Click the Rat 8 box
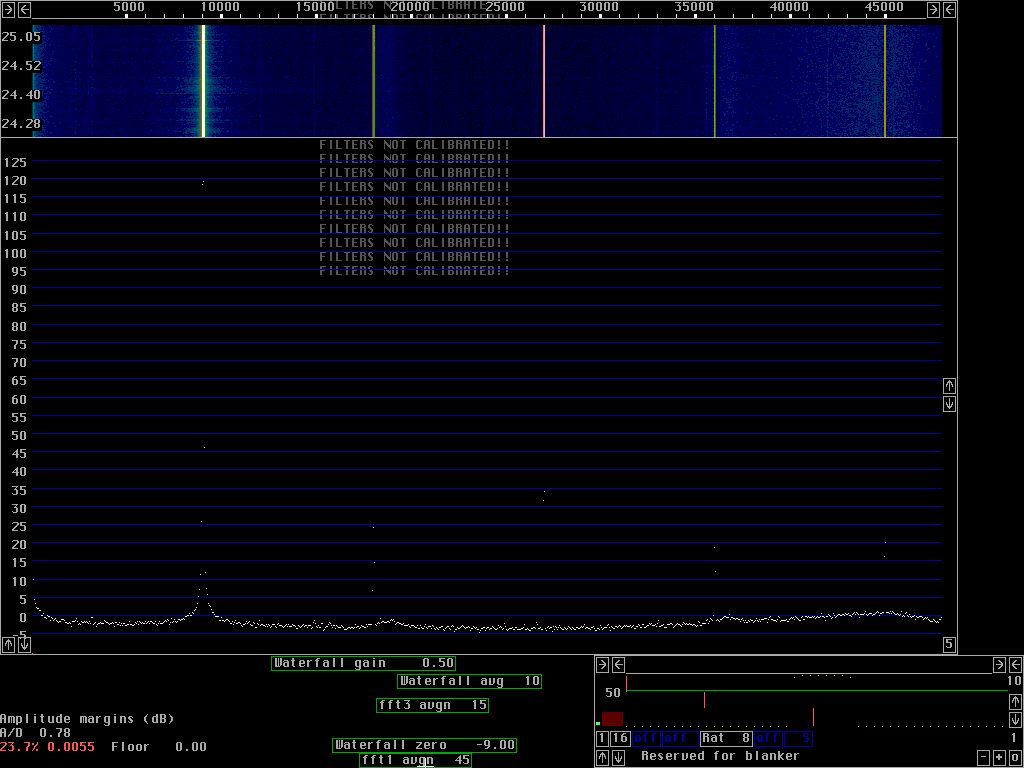 (x=726, y=739)
